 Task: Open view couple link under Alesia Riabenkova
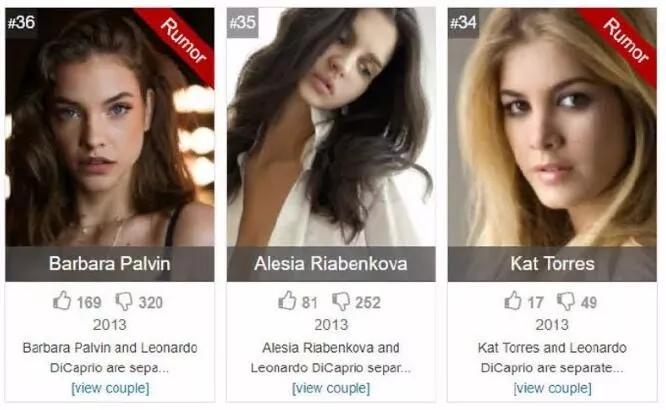[331, 388]
